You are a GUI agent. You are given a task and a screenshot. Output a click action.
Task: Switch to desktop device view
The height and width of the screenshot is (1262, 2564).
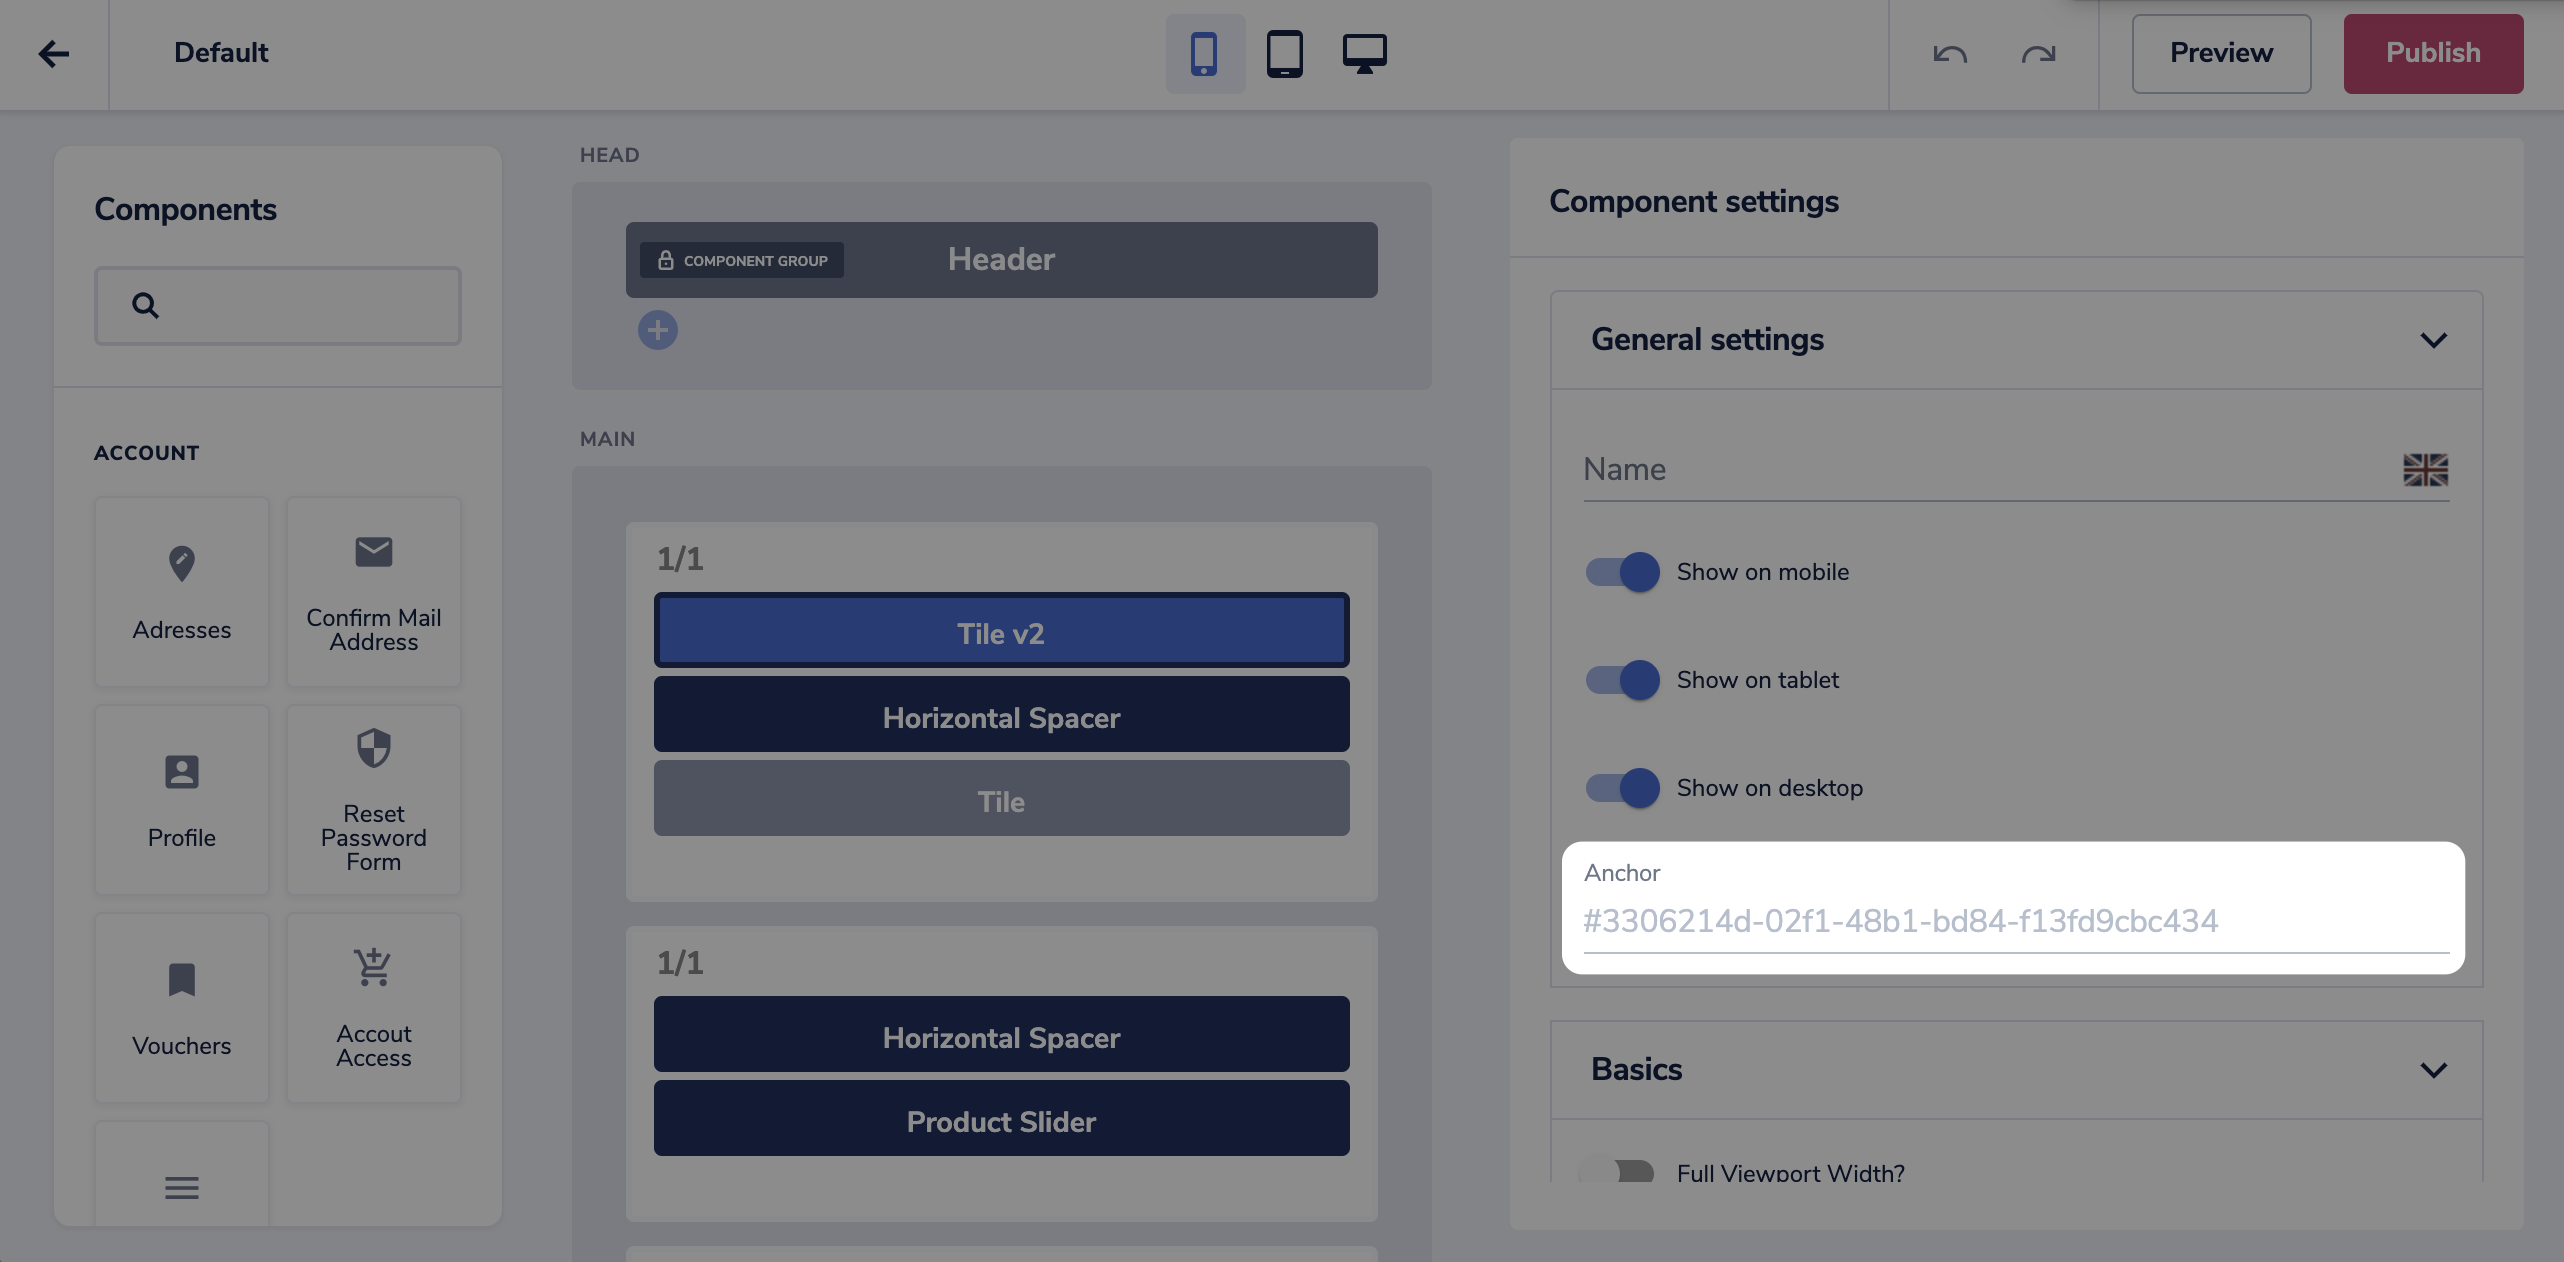click(1365, 53)
